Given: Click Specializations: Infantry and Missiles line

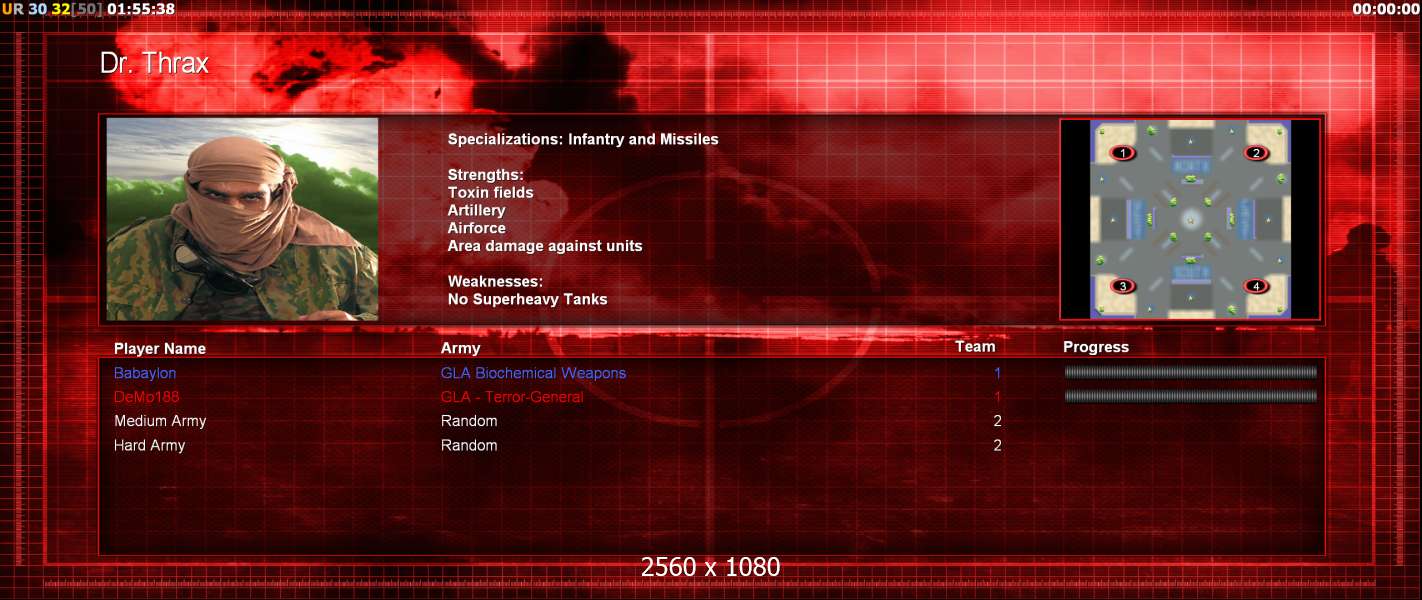Looking at the screenshot, I should tap(583, 140).
